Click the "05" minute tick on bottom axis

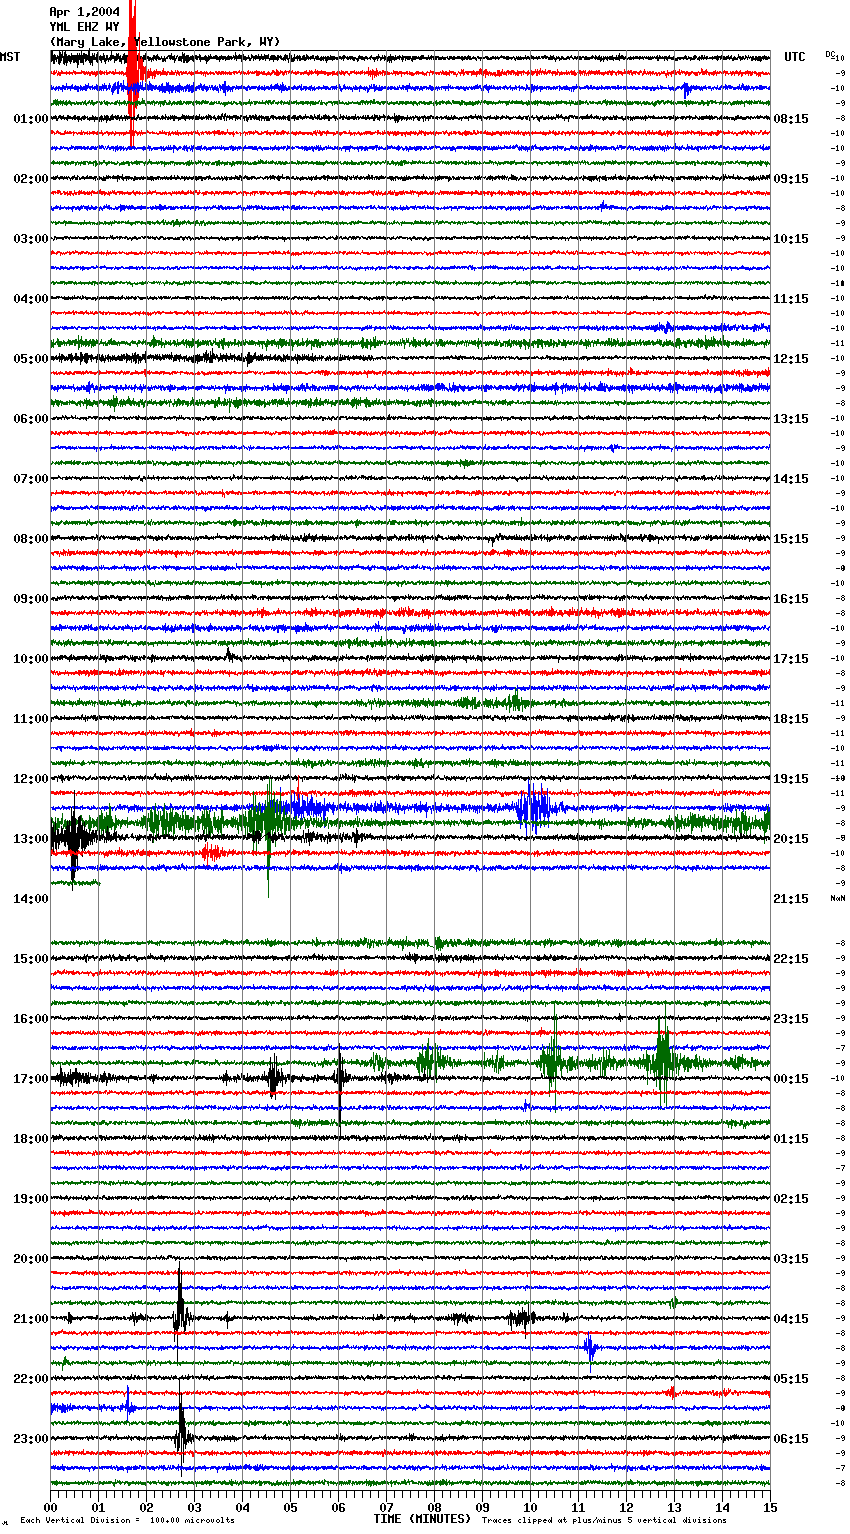(x=290, y=1507)
